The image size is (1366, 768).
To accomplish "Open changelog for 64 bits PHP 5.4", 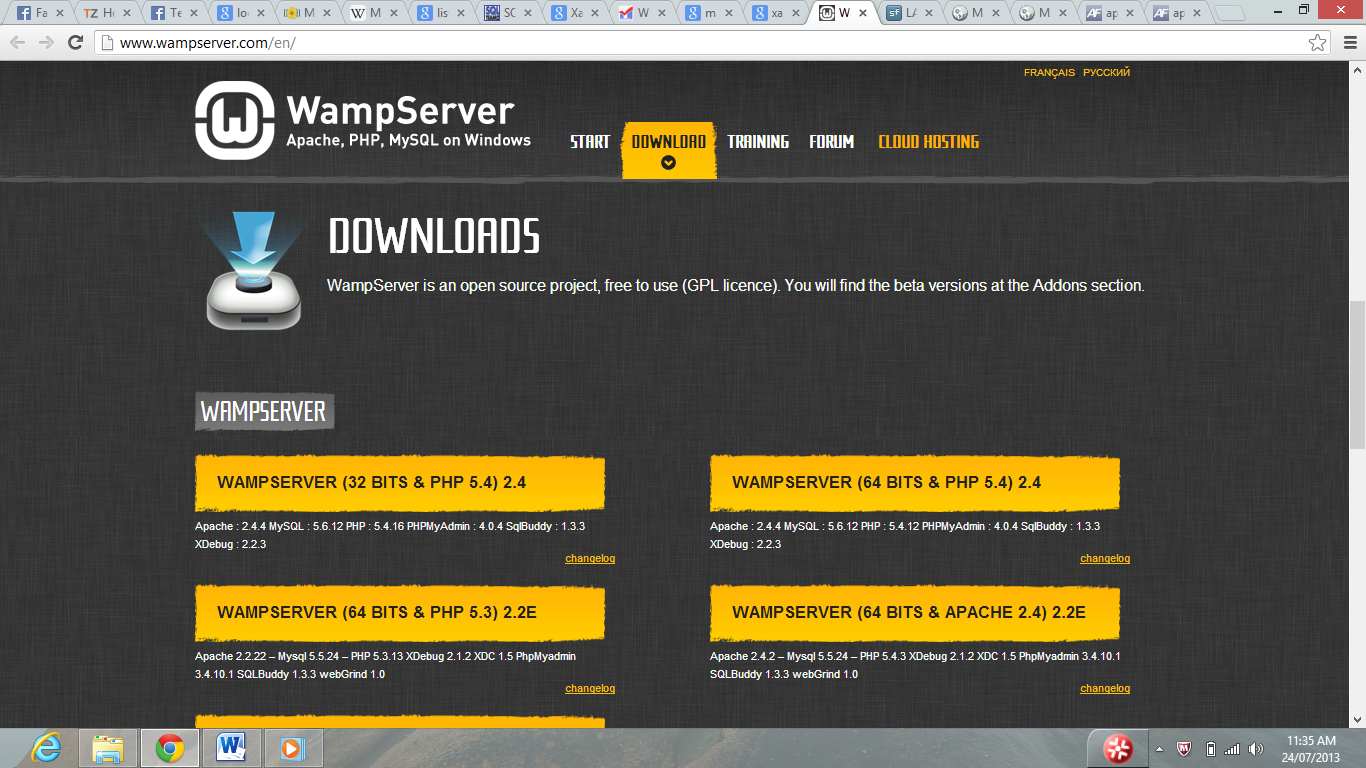I will (1105, 559).
